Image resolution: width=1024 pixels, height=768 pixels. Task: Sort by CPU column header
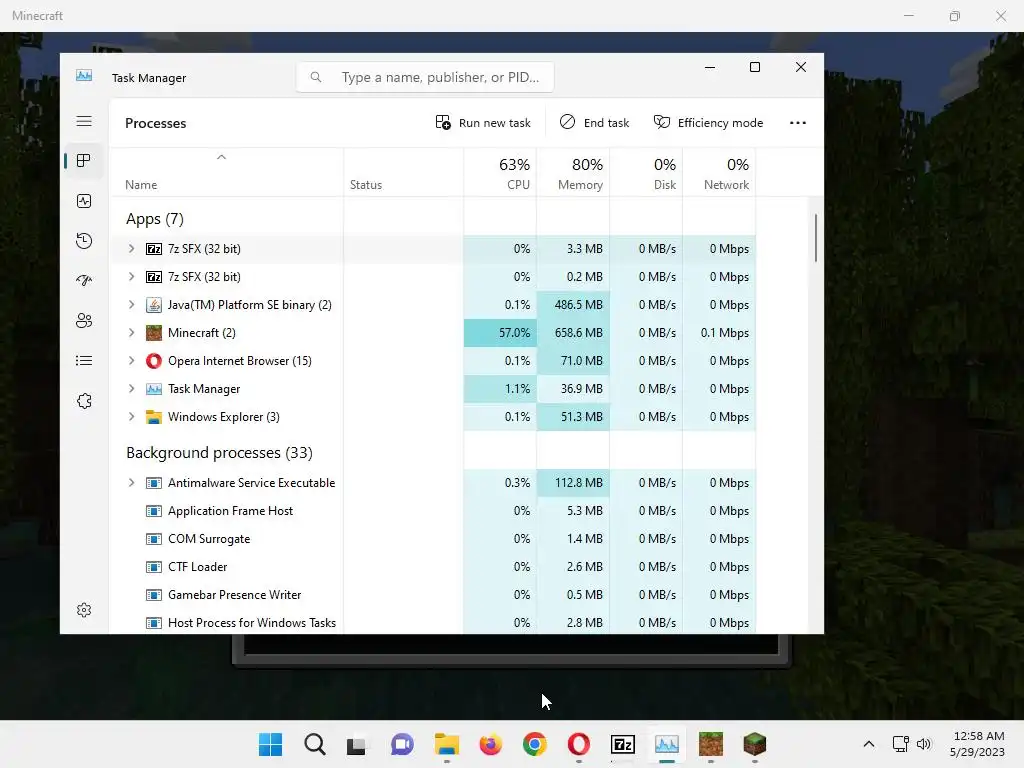point(500,172)
